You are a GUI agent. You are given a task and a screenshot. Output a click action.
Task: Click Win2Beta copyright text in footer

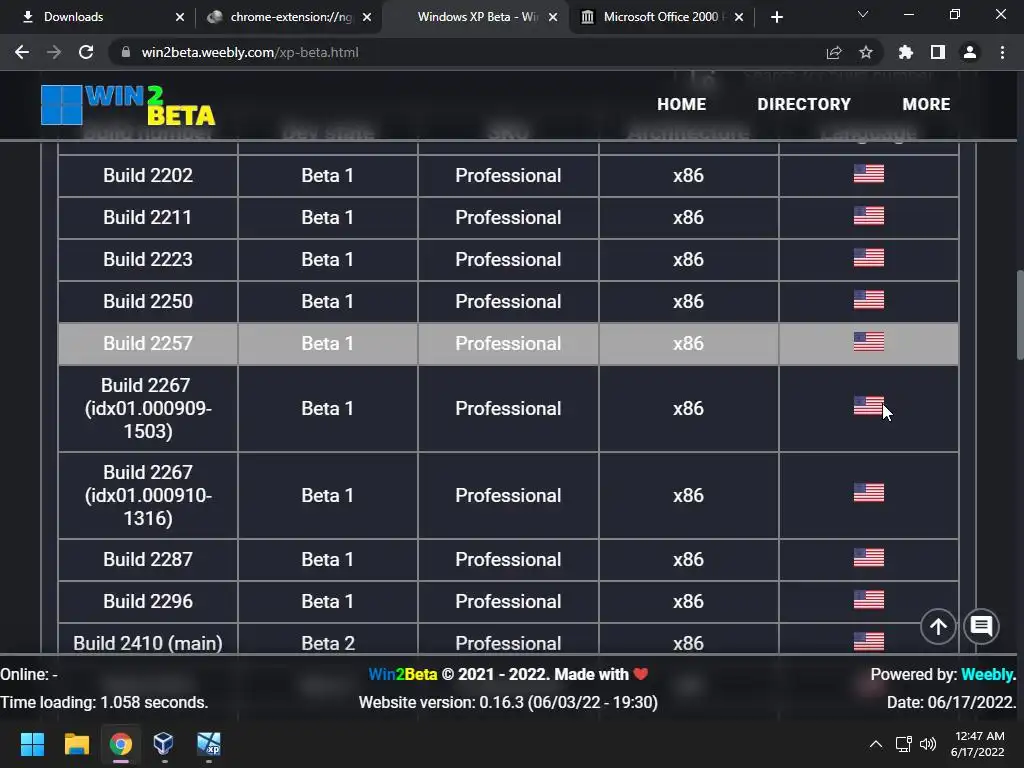(508, 675)
